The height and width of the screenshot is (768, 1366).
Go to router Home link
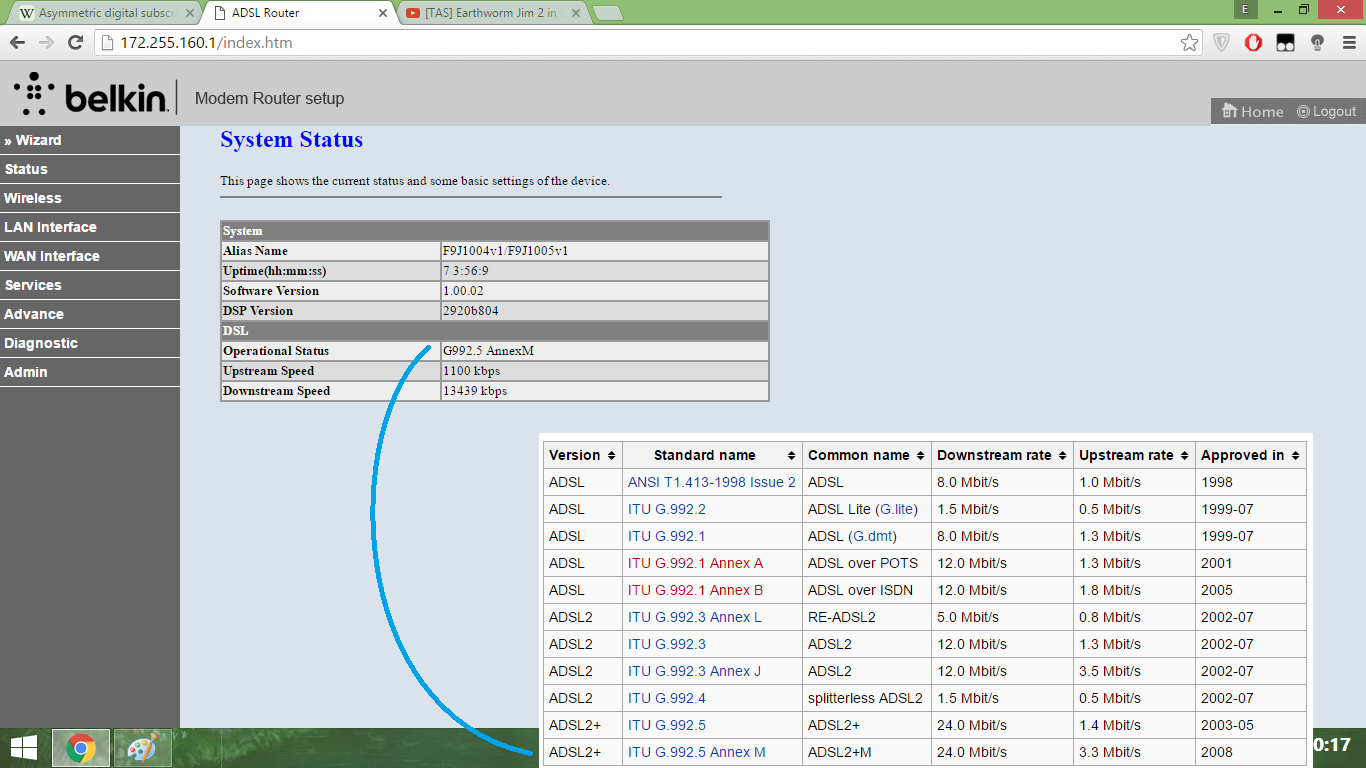[x=1252, y=112]
